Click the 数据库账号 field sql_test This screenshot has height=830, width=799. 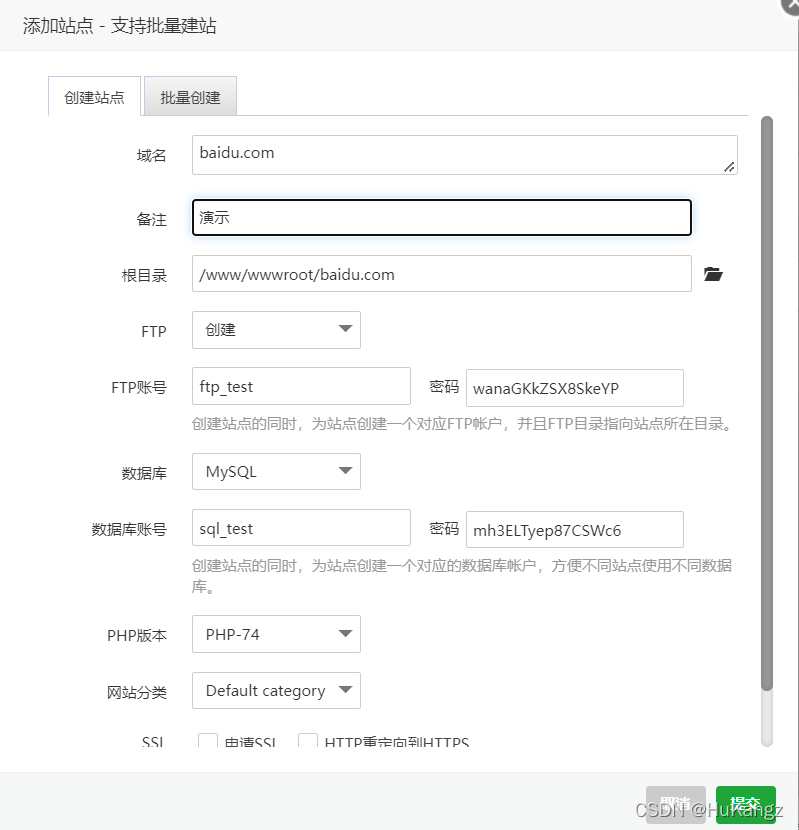[x=301, y=528]
